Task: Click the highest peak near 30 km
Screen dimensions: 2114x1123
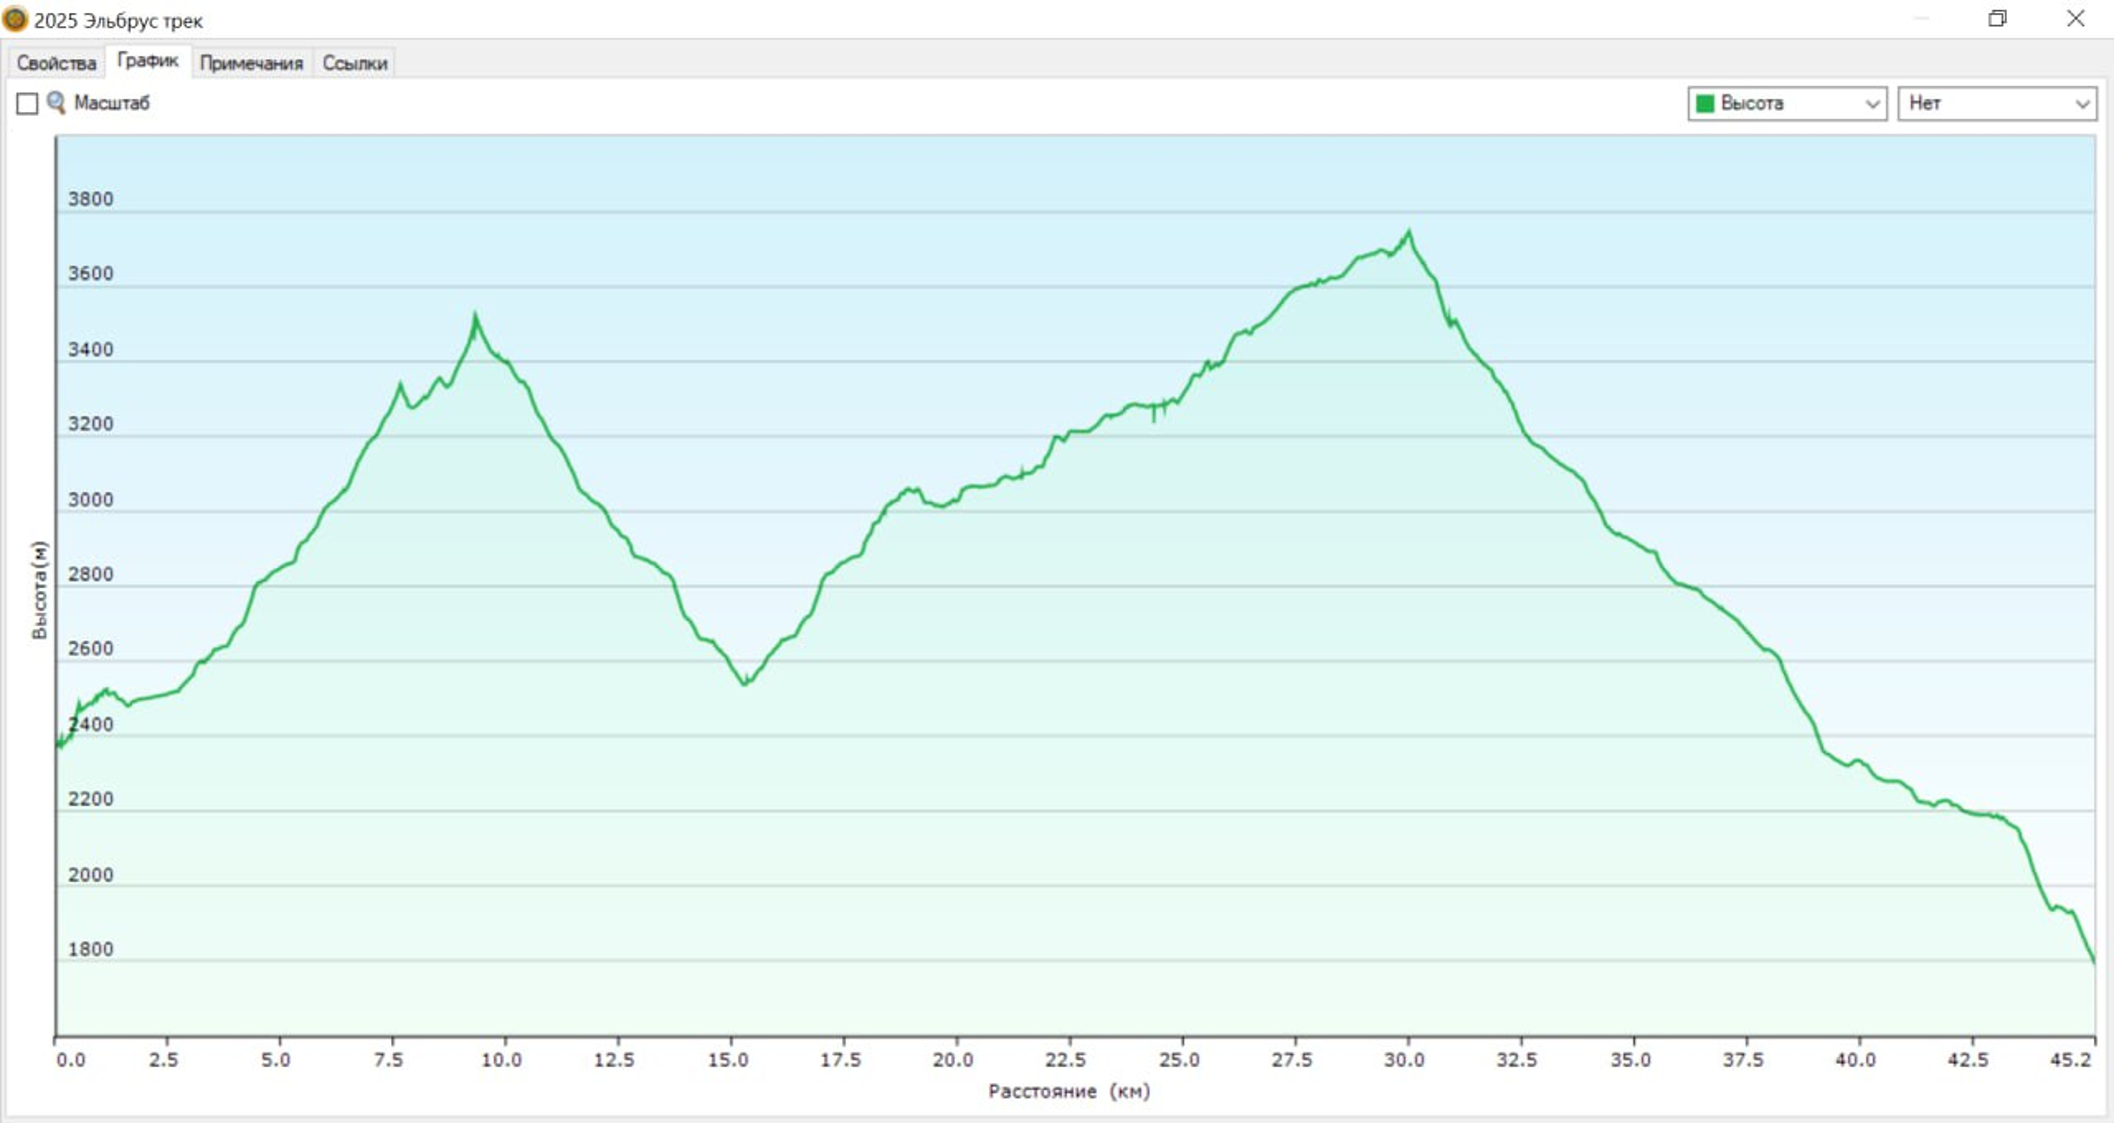Action: 1409,233
